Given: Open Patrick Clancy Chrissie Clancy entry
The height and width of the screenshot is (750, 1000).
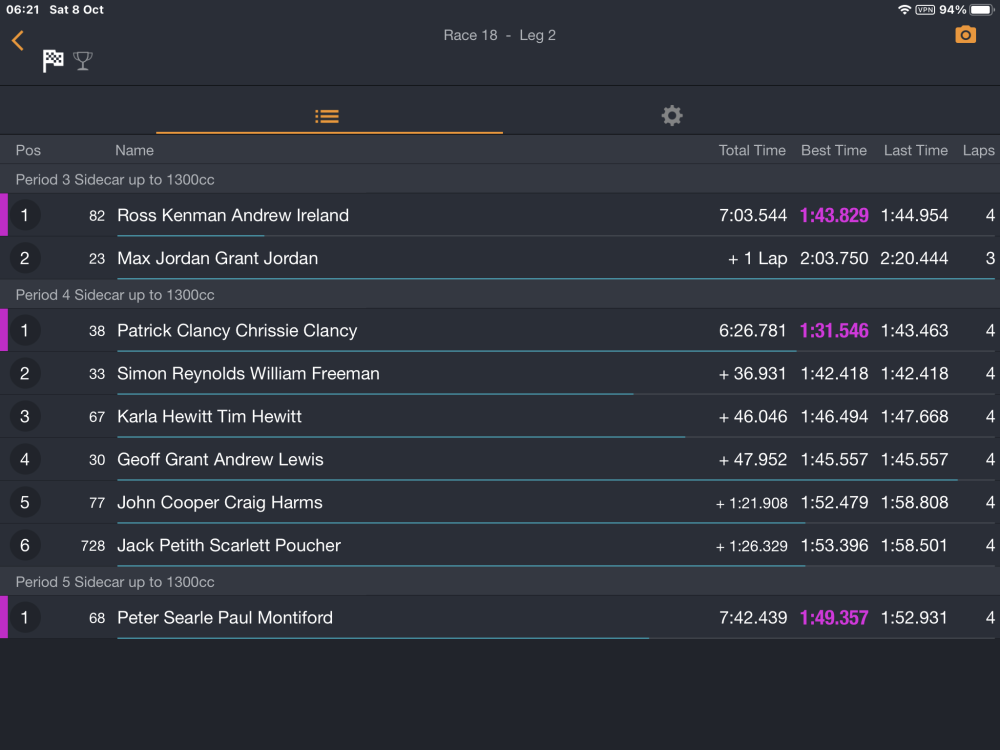Looking at the screenshot, I should 500,330.
